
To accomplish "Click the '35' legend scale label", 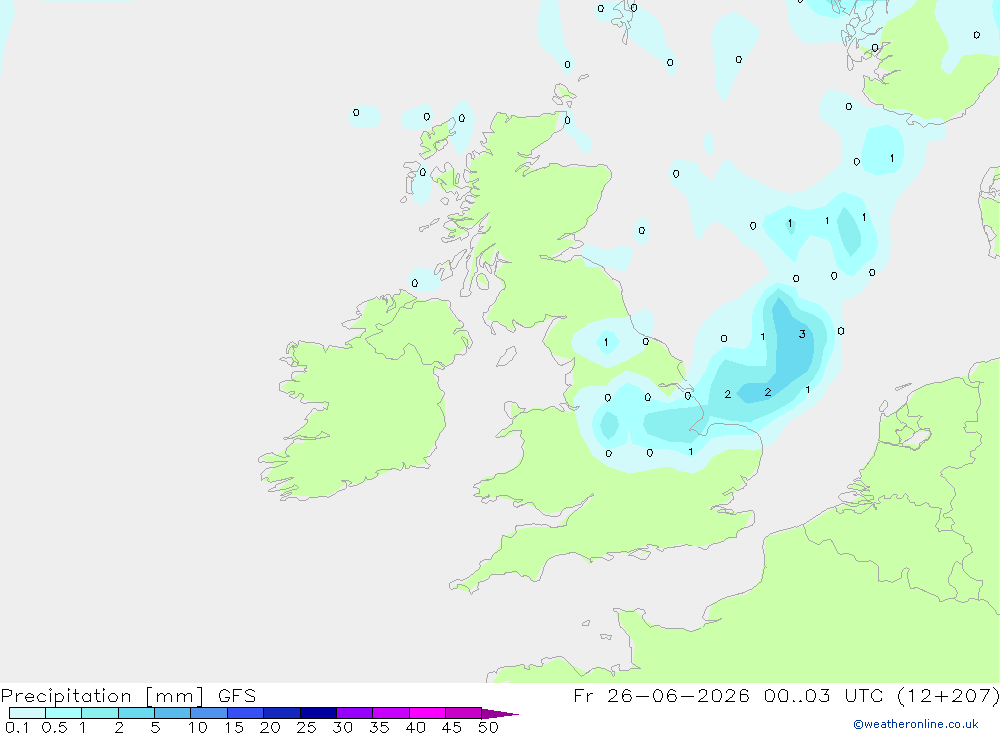I will click(x=379, y=727).
